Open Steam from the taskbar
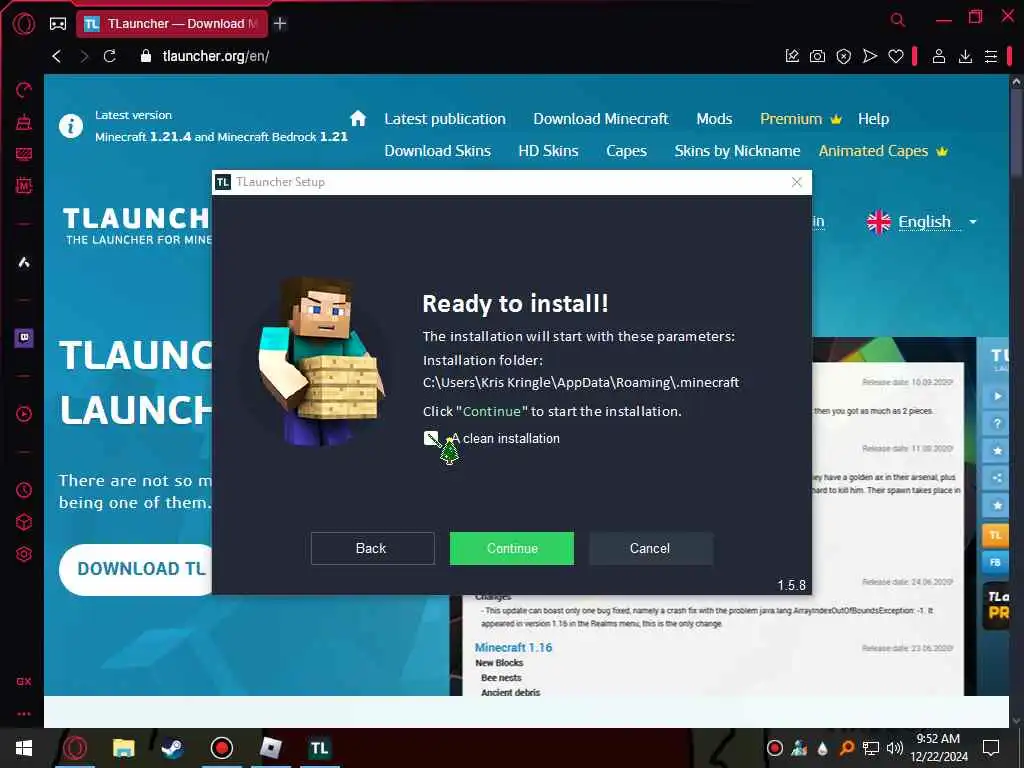The width and height of the screenshot is (1024, 768). pos(172,748)
